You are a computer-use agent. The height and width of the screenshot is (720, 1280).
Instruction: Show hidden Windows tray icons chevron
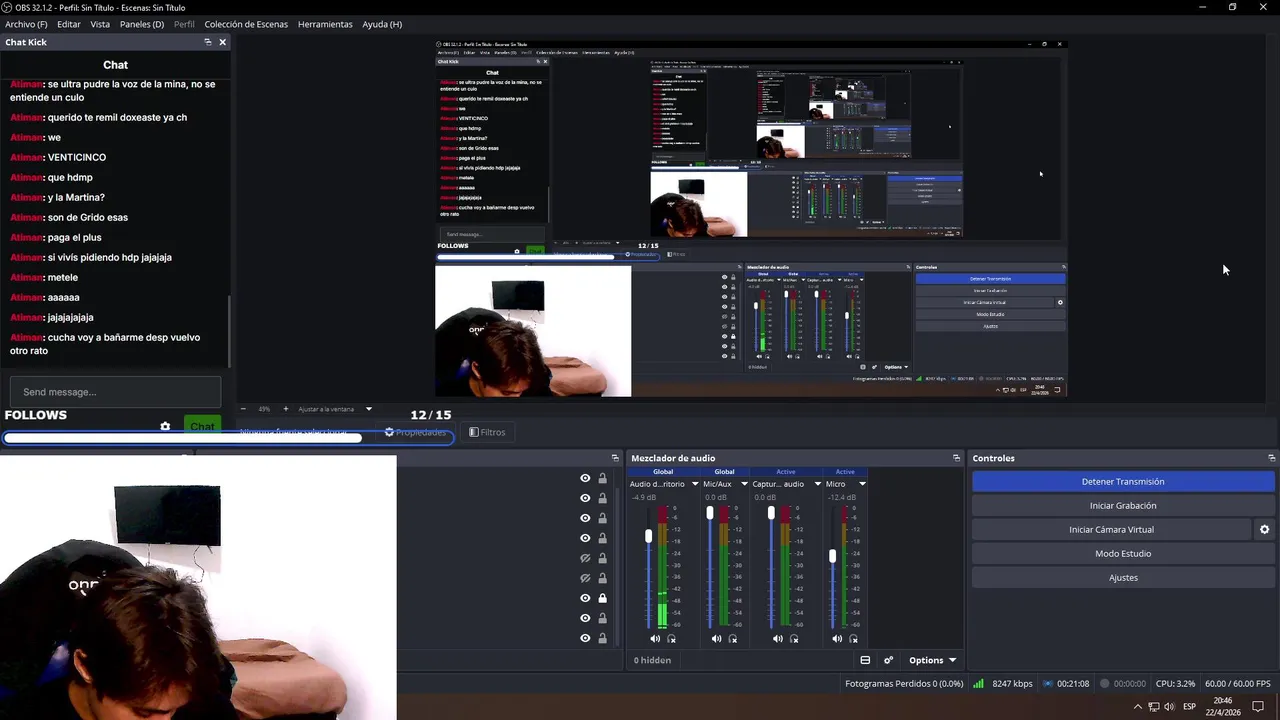point(1137,707)
